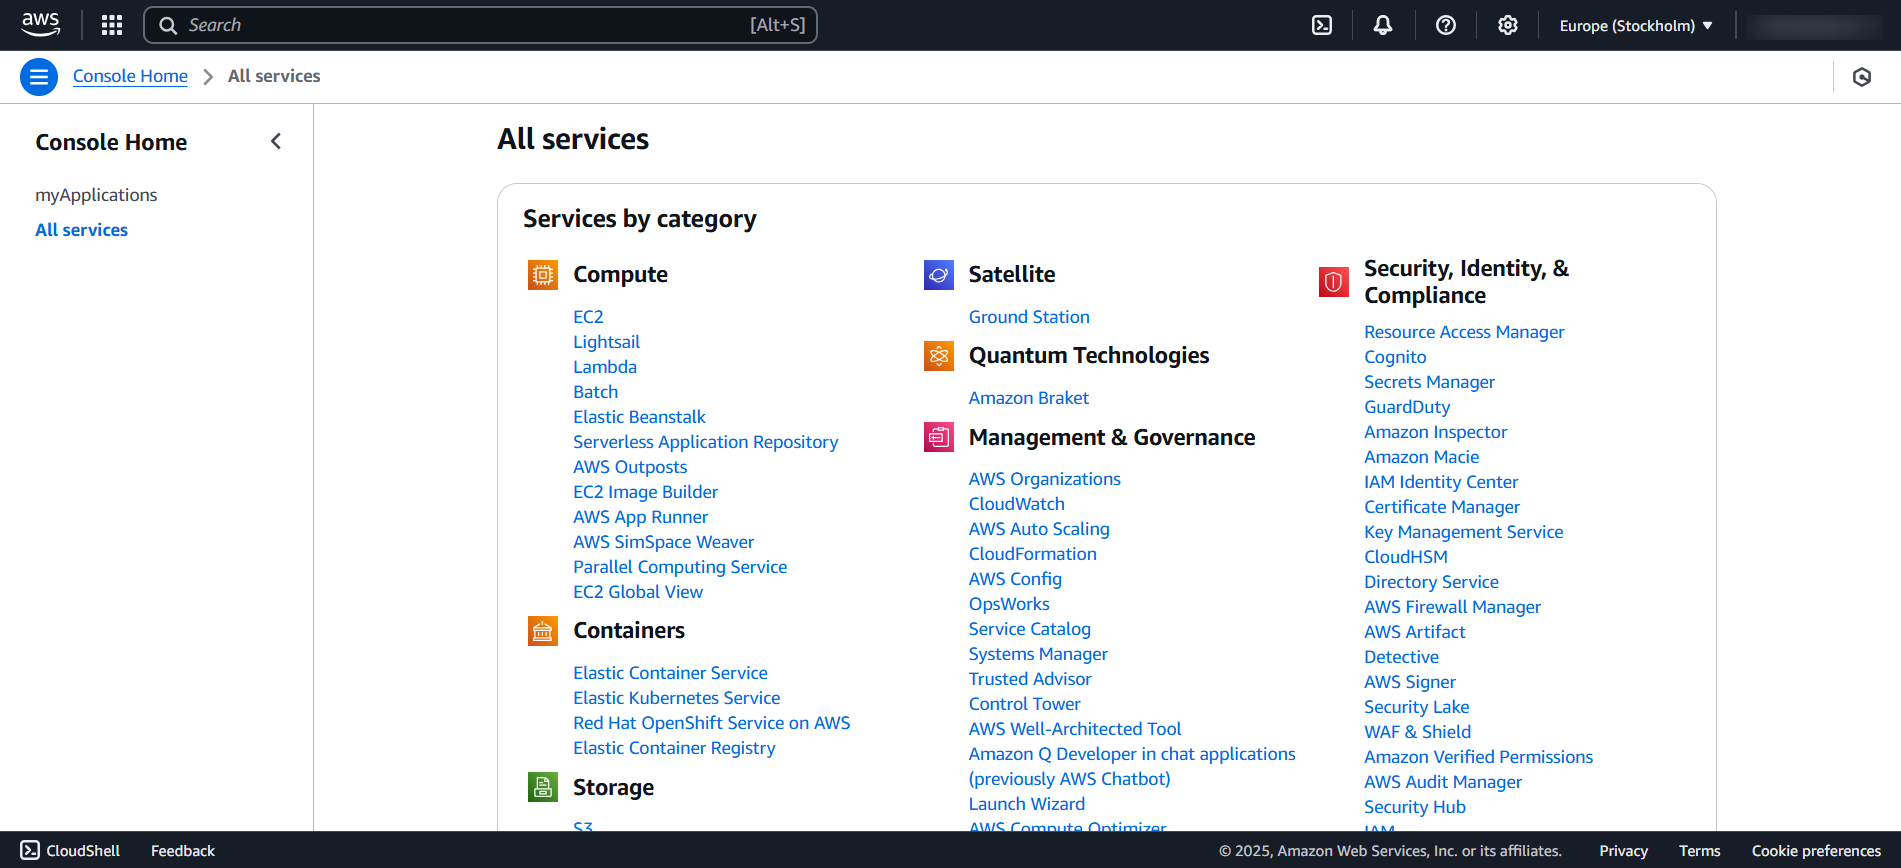Open AWS Organizations
Screen dimensions: 1901x868
coord(1044,479)
